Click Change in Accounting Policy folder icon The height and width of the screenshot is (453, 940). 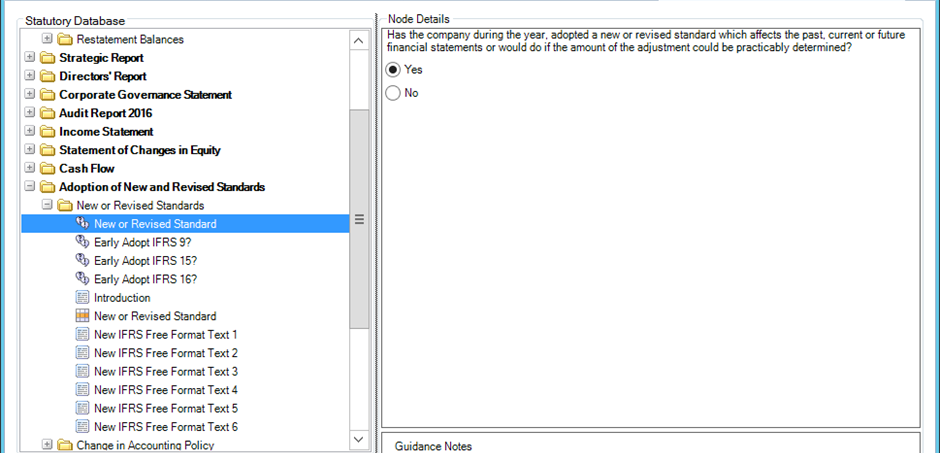click(64, 445)
